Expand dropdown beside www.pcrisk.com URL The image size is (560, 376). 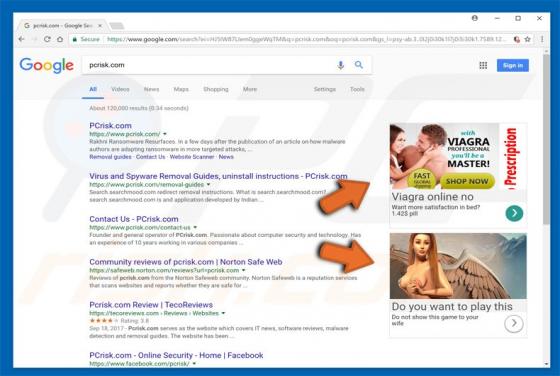pos(165,134)
